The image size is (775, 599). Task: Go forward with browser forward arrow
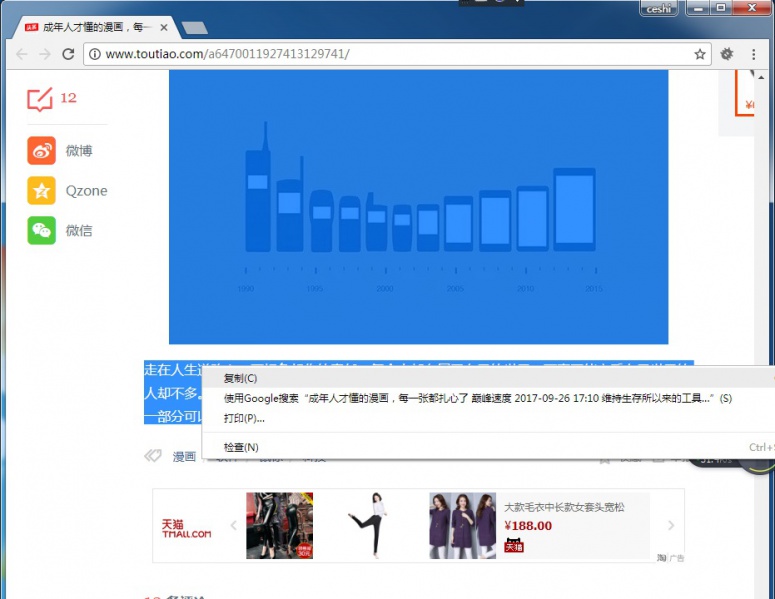tap(45, 54)
